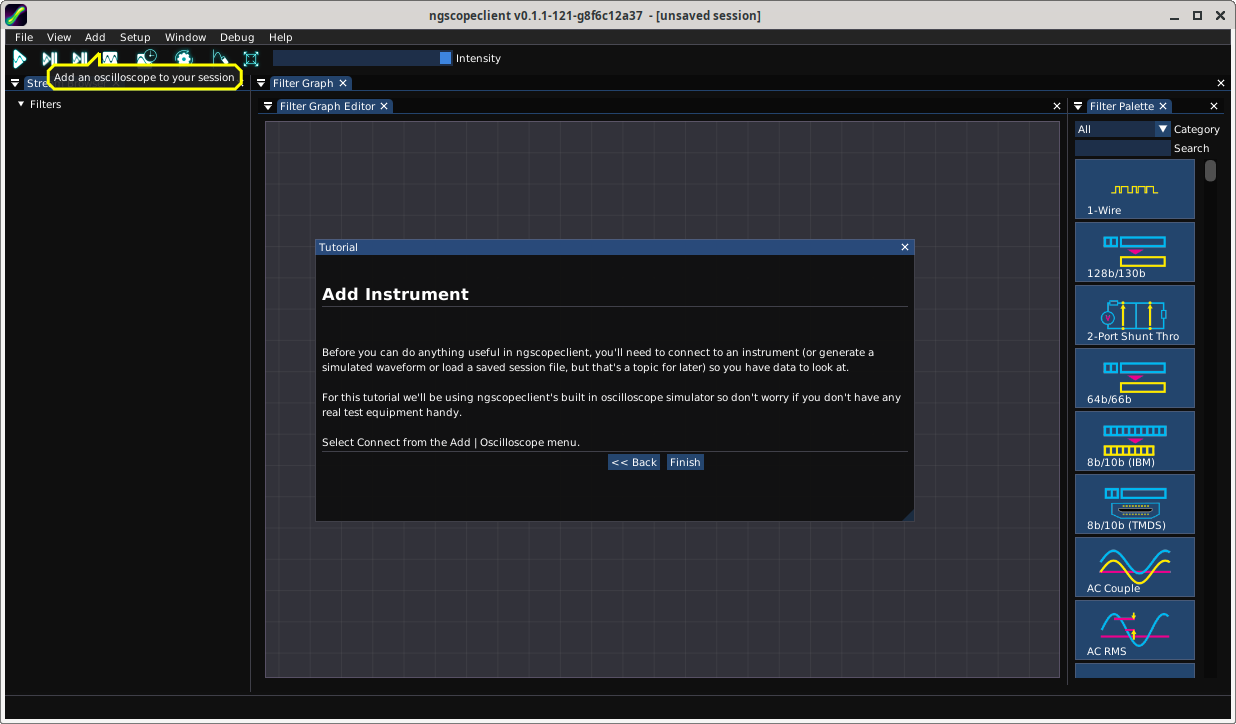This screenshot has height=724, width=1236.
Task: Click the Intensity slider
Action: coord(362,58)
